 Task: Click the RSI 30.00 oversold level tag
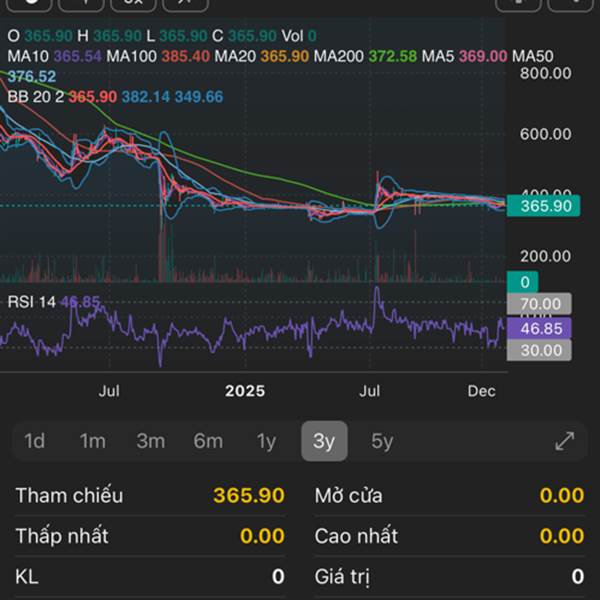[538, 350]
